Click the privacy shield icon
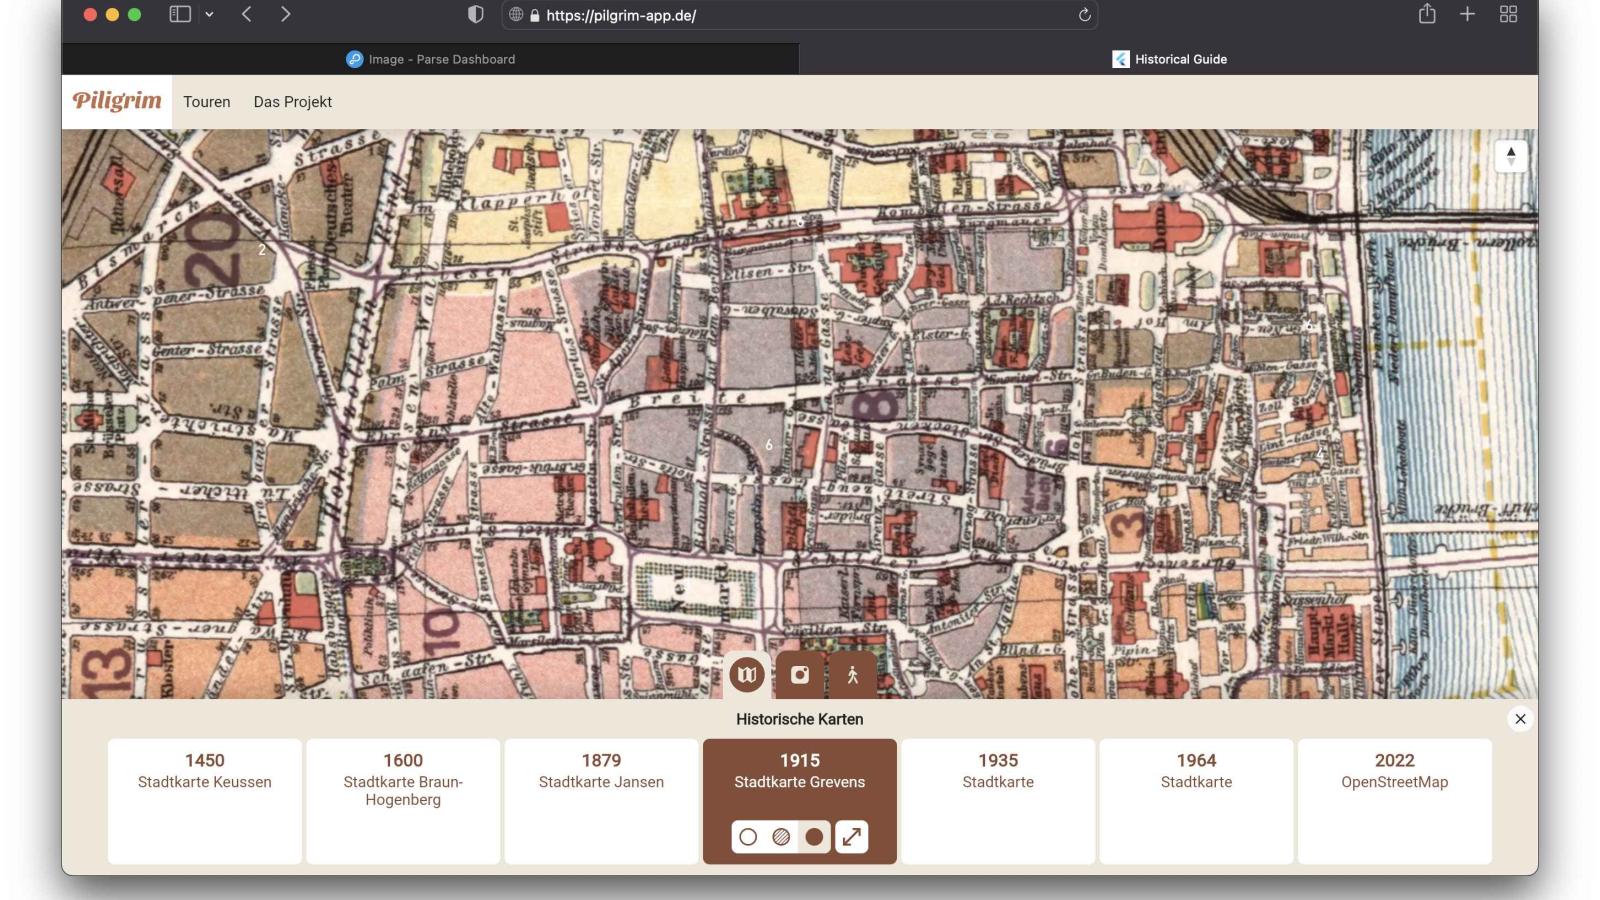The height and width of the screenshot is (900, 1600). point(476,14)
